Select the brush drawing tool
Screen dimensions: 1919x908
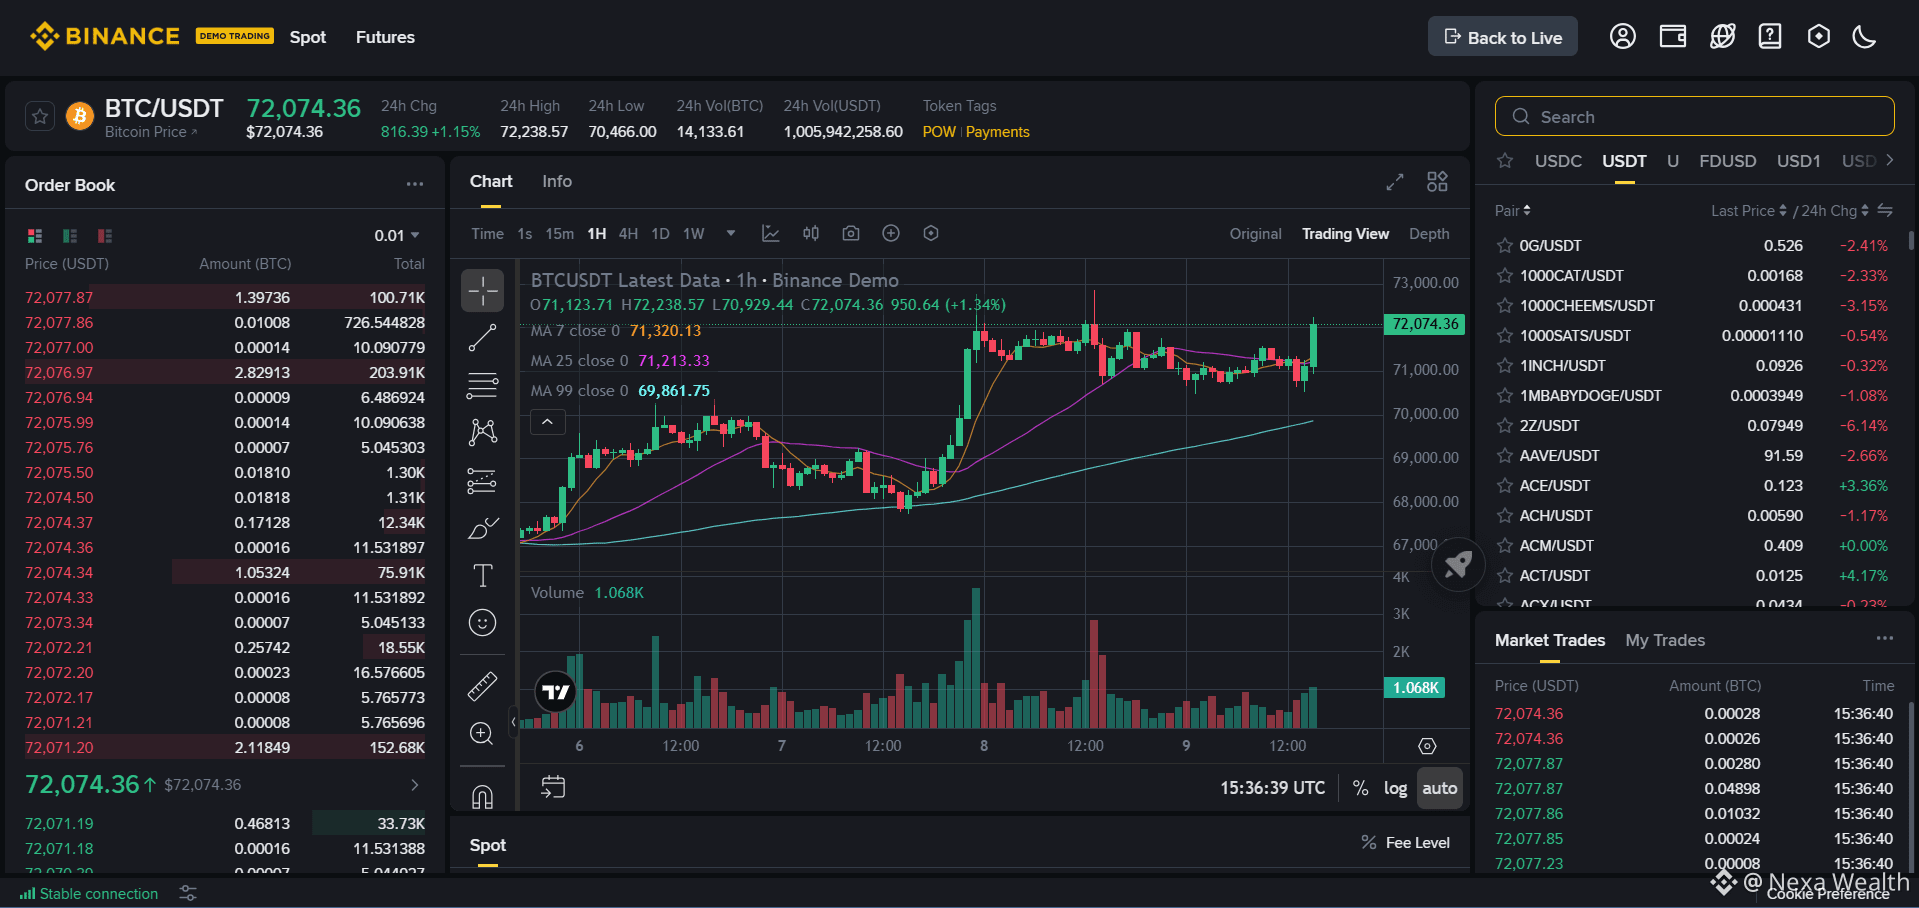point(482,528)
